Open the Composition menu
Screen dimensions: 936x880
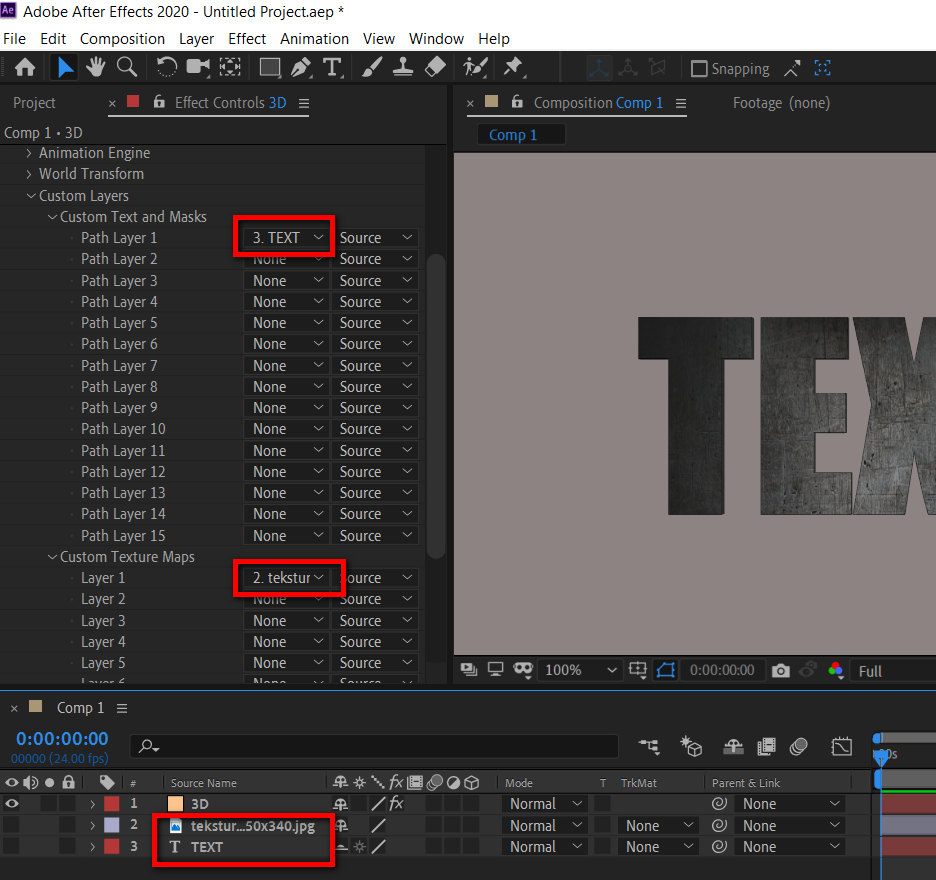(x=122, y=39)
